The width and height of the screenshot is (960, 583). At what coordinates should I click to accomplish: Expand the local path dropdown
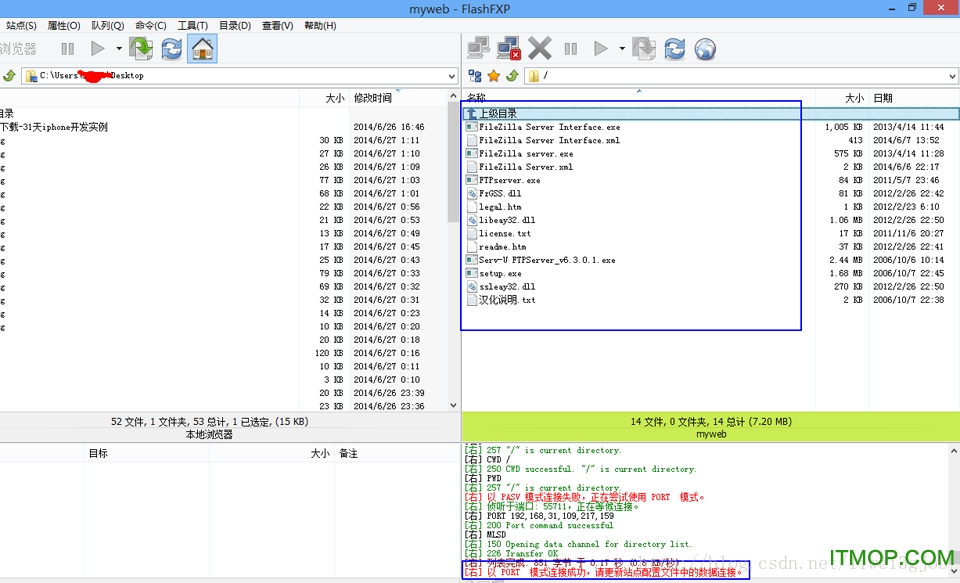451,76
